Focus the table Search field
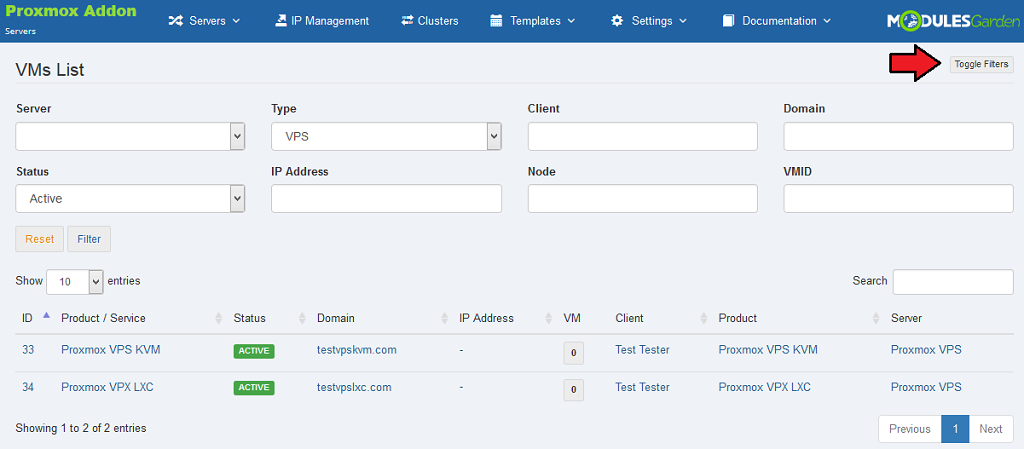 coord(953,281)
